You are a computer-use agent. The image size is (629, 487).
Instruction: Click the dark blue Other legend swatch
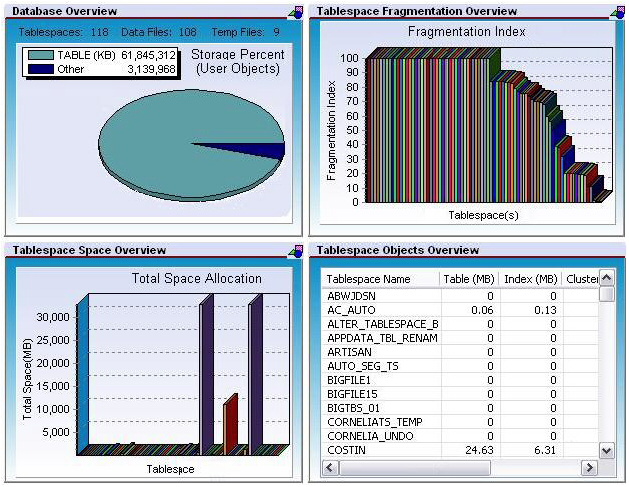click(x=41, y=69)
